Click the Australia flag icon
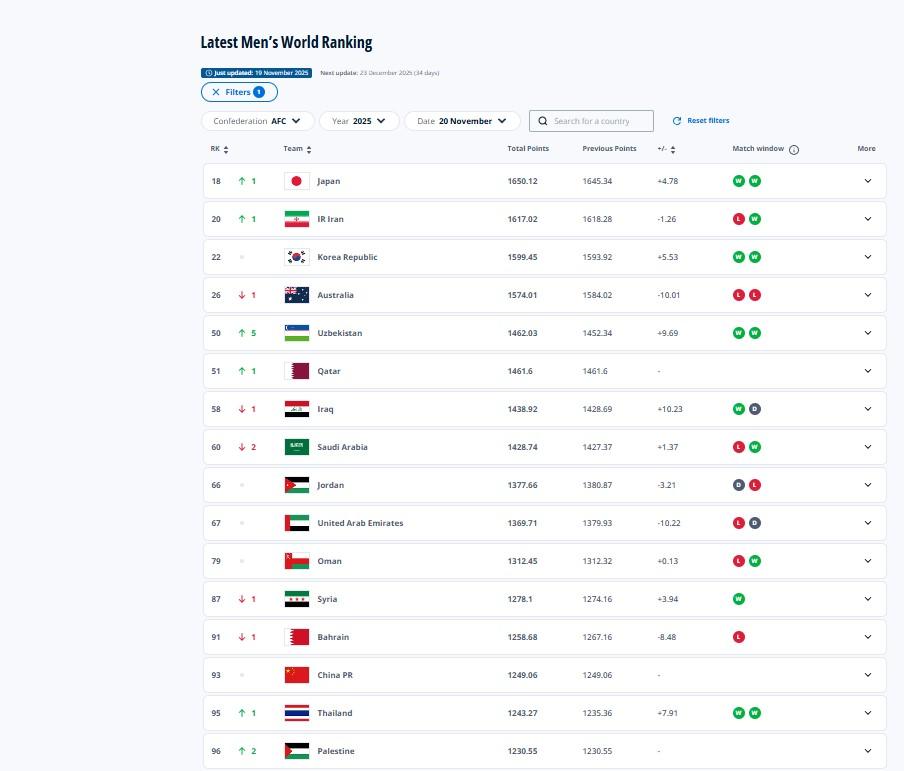Viewport: 904px width, 771px height. pos(297,295)
